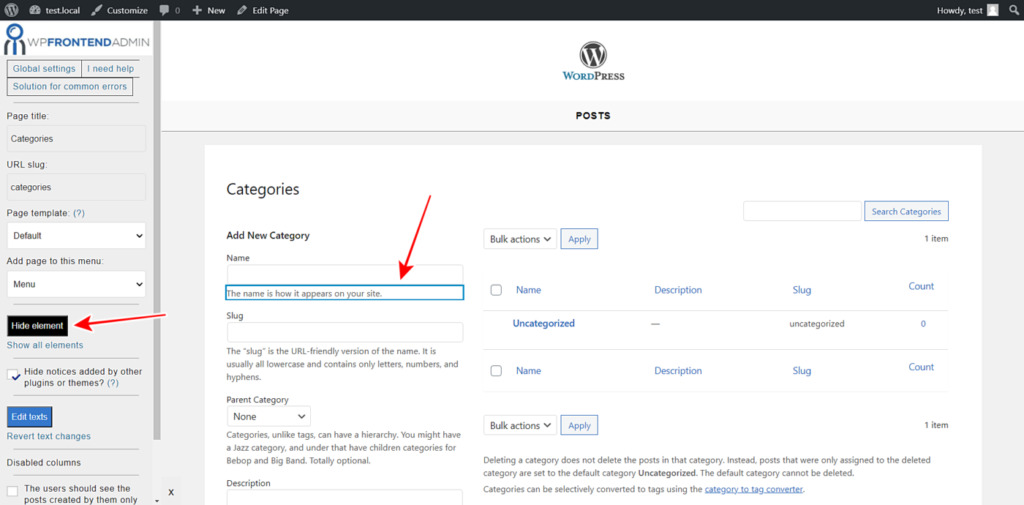Enable users see only their posts checkbox
The width and height of the screenshot is (1024, 505).
point(12,491)
